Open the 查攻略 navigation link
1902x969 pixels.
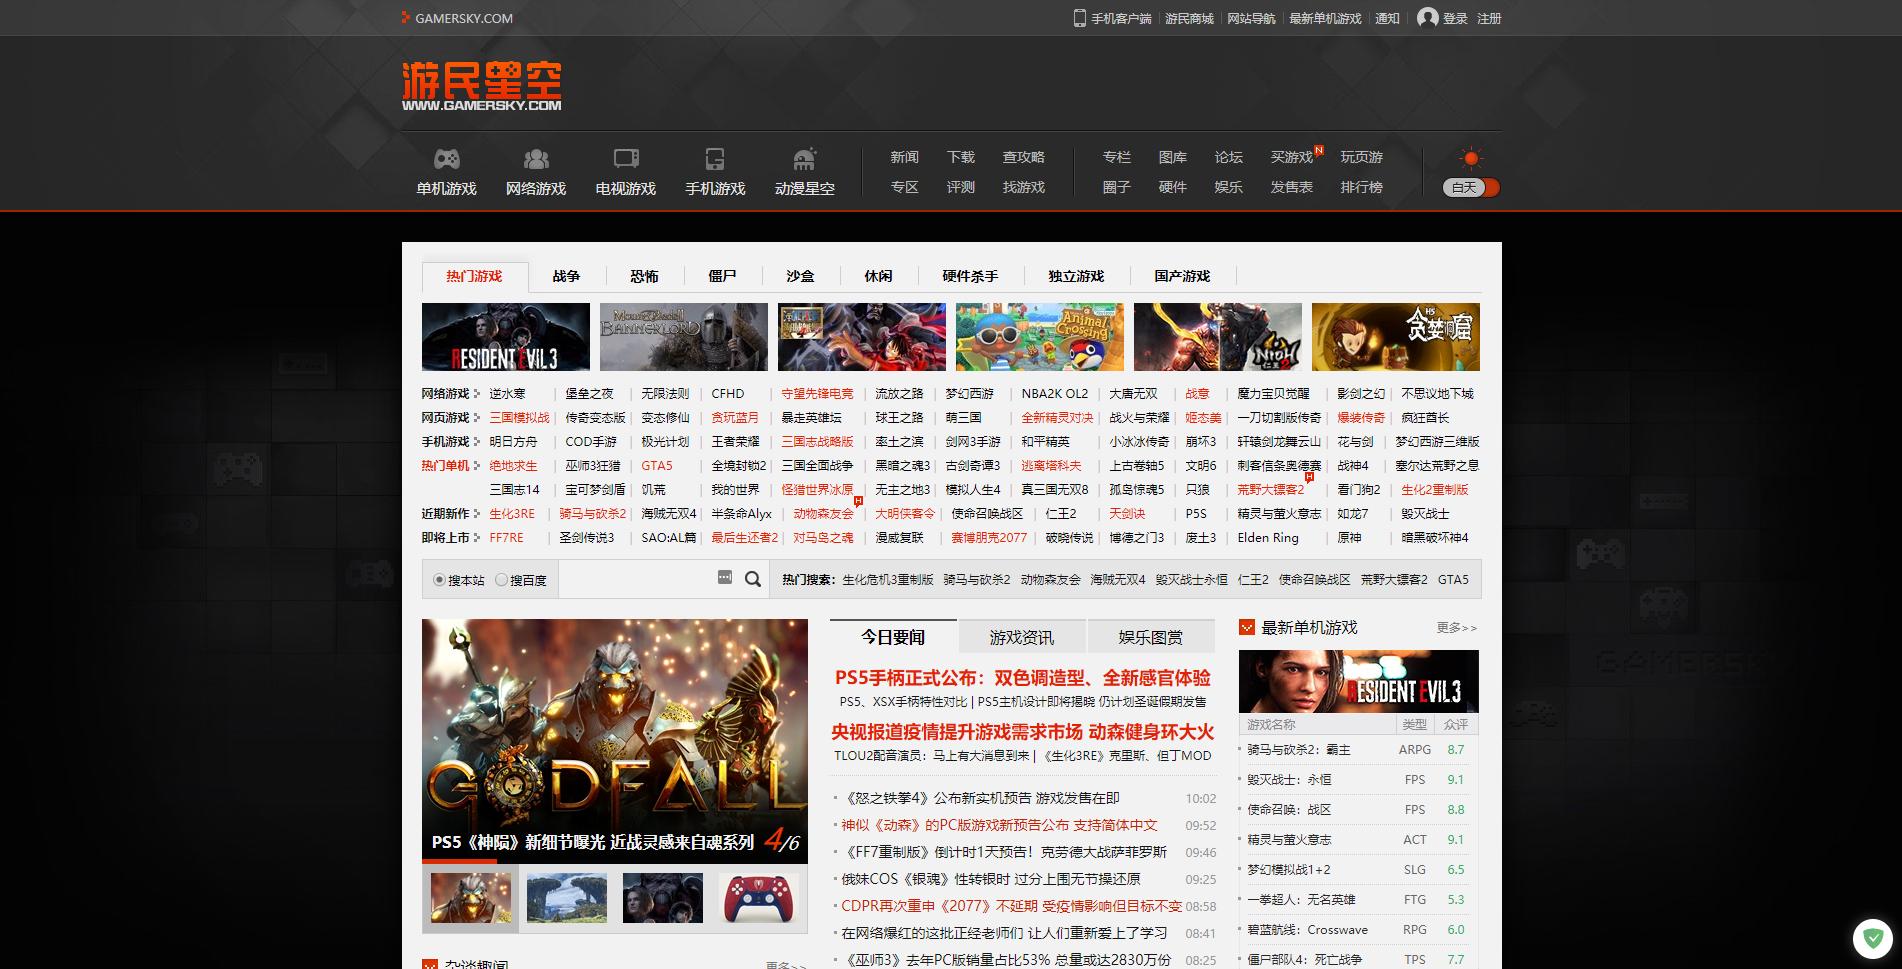[1023, 157]
